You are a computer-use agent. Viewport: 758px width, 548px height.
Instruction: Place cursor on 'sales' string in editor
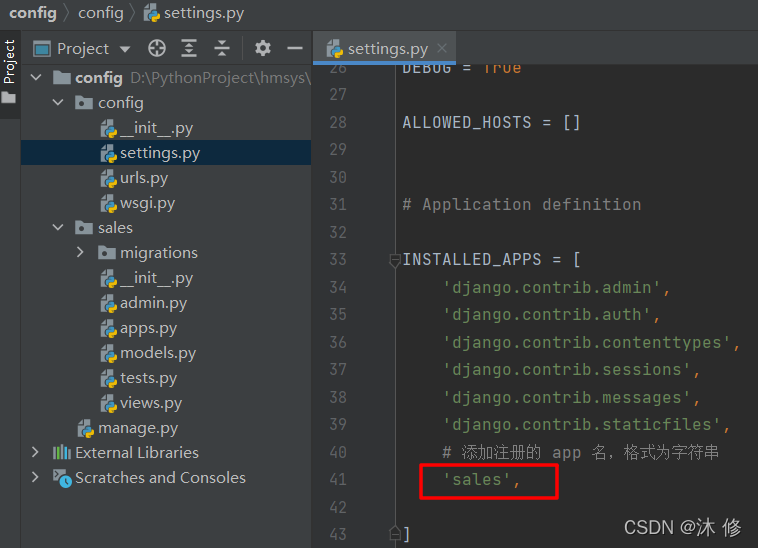pos(477,480)
